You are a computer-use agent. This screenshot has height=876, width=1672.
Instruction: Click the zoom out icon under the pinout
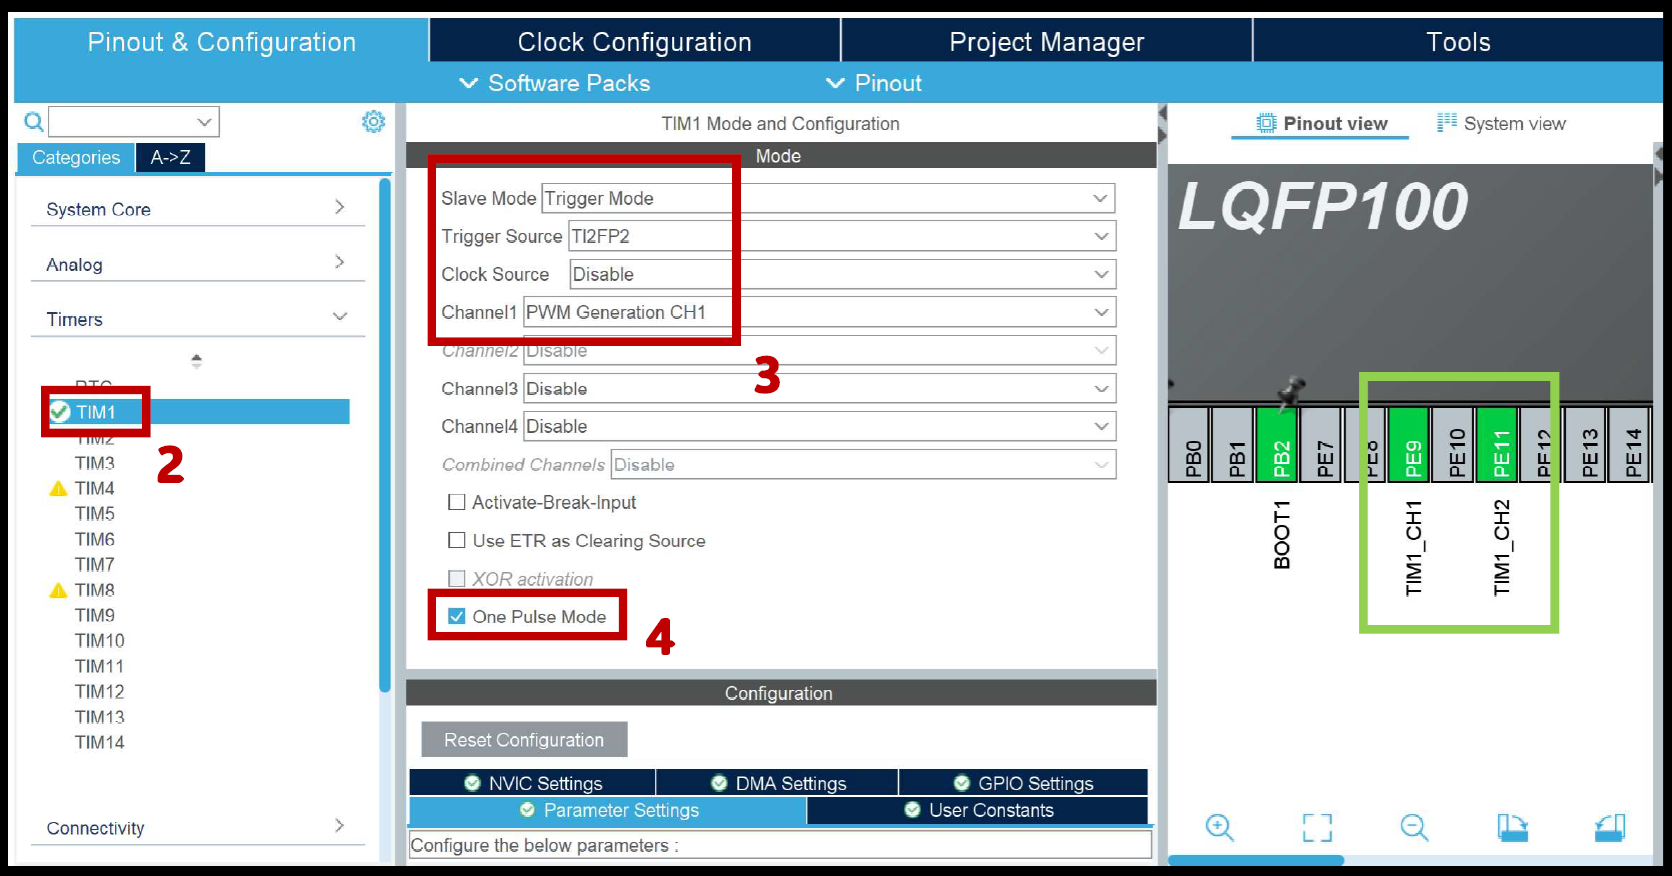(x=1414, y=827)
